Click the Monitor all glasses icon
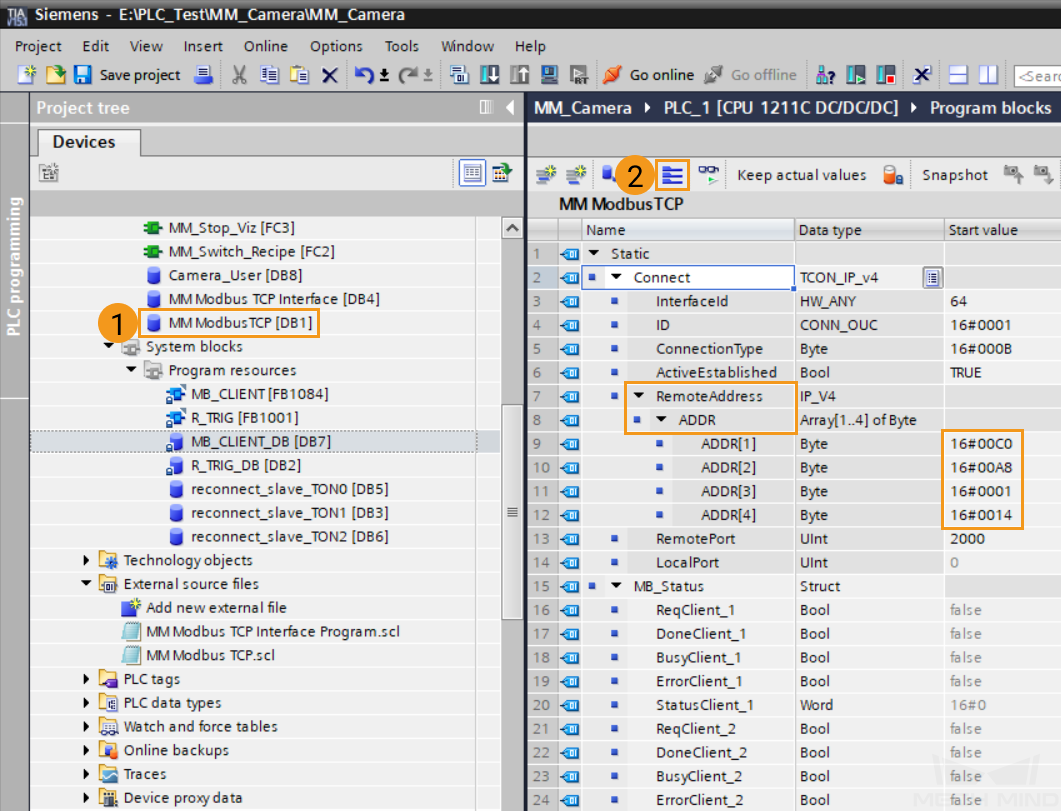1061x811 pixels. 709,175
